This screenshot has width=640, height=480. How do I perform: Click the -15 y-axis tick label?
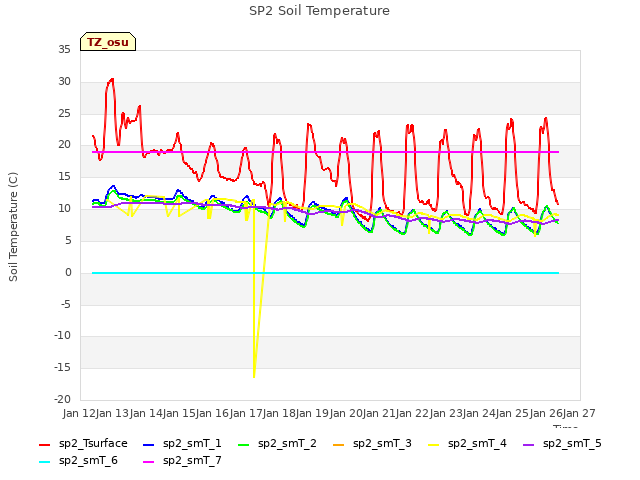click(x=62, y=367)
